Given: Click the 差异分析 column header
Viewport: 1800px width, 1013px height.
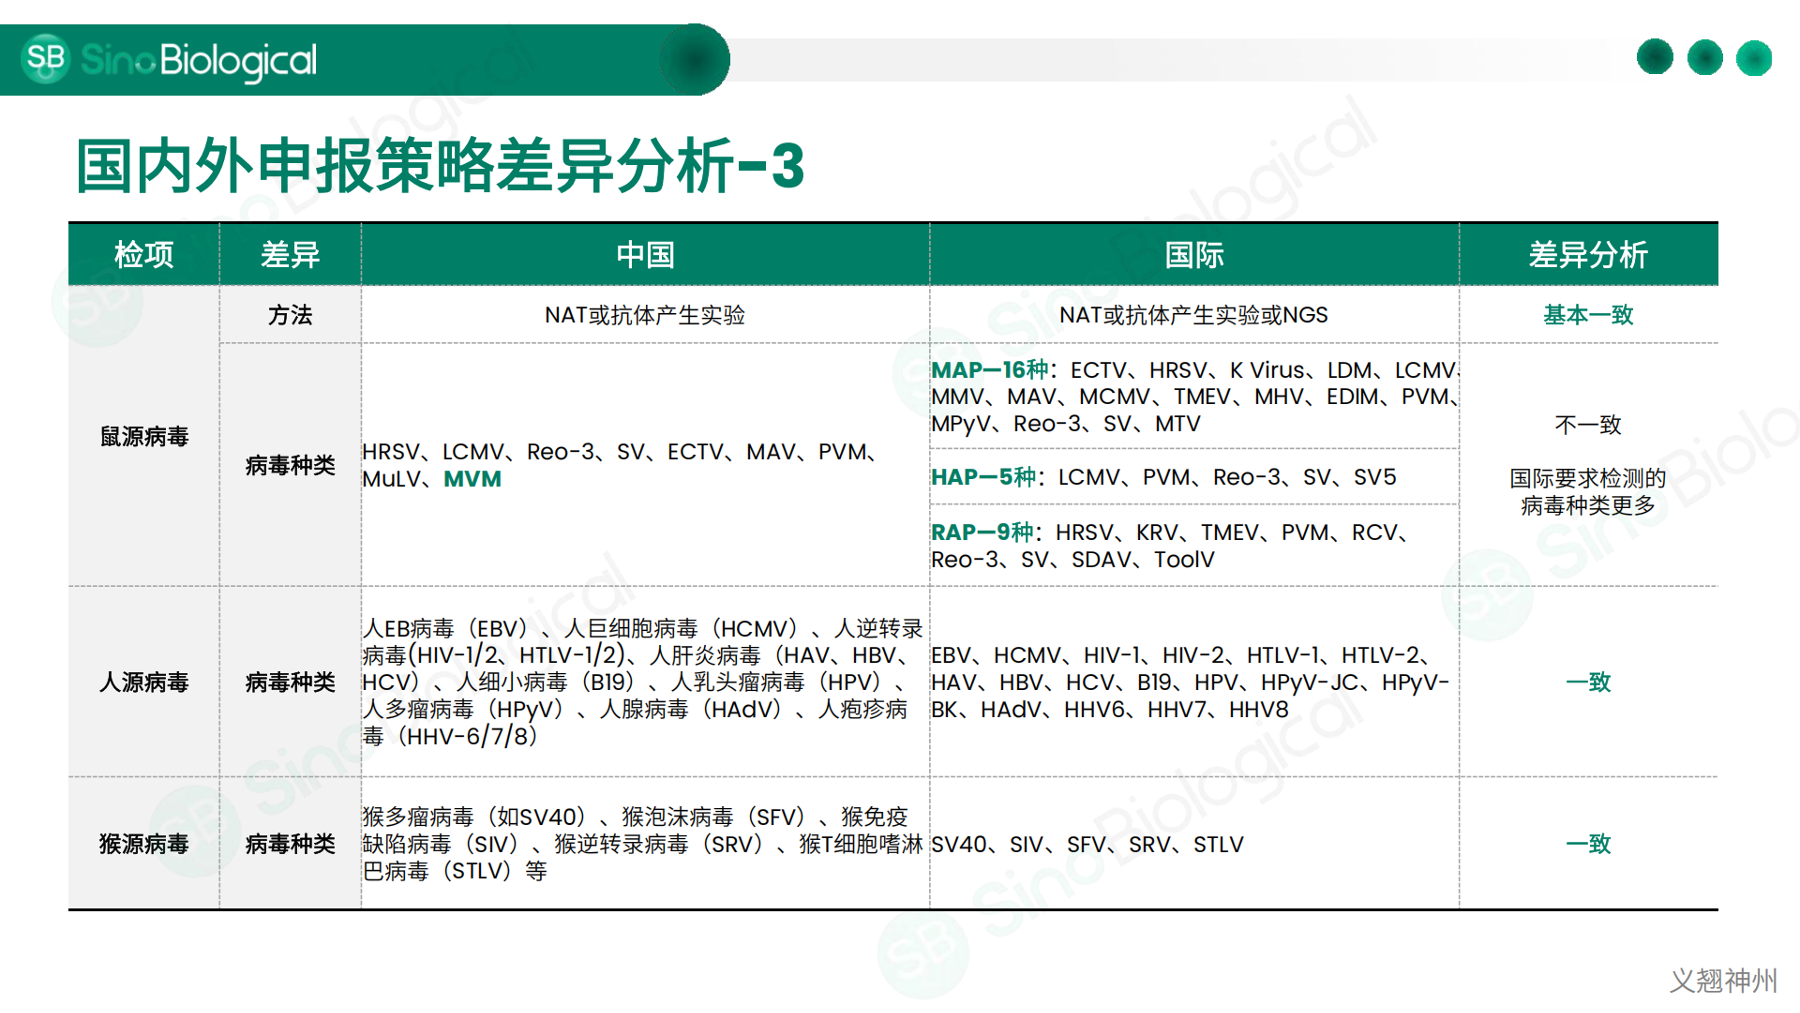Looking at the screenshot, I should click(1588, 255).
